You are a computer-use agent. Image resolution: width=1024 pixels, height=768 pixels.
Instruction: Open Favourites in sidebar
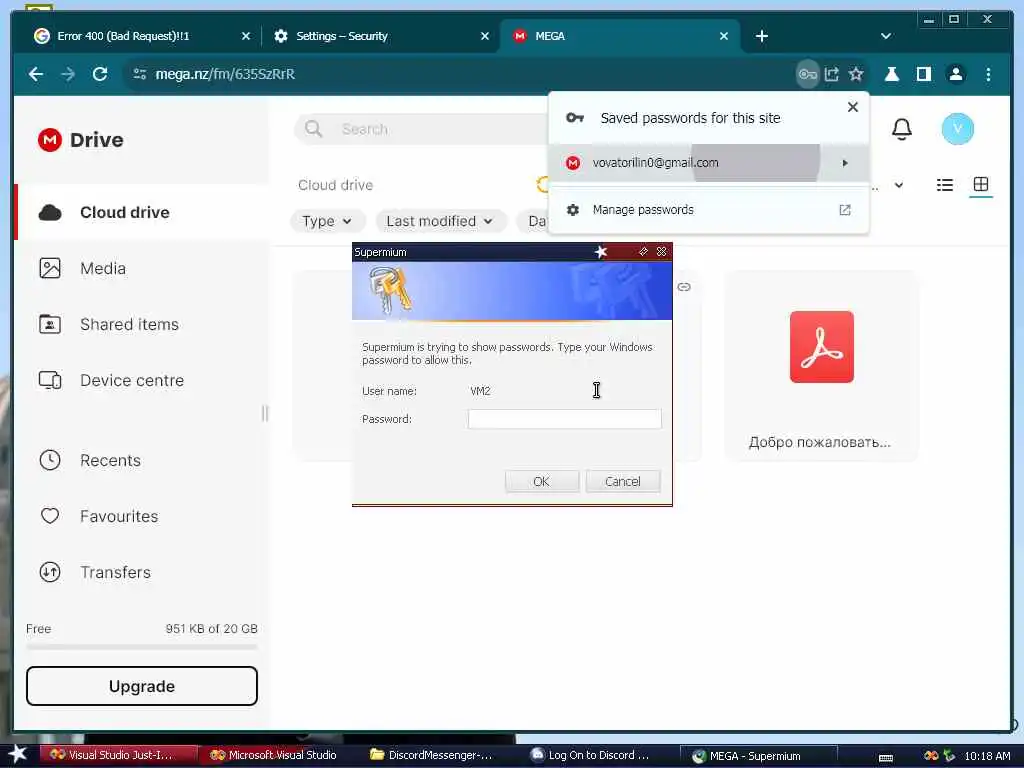[x=142, y=516]
